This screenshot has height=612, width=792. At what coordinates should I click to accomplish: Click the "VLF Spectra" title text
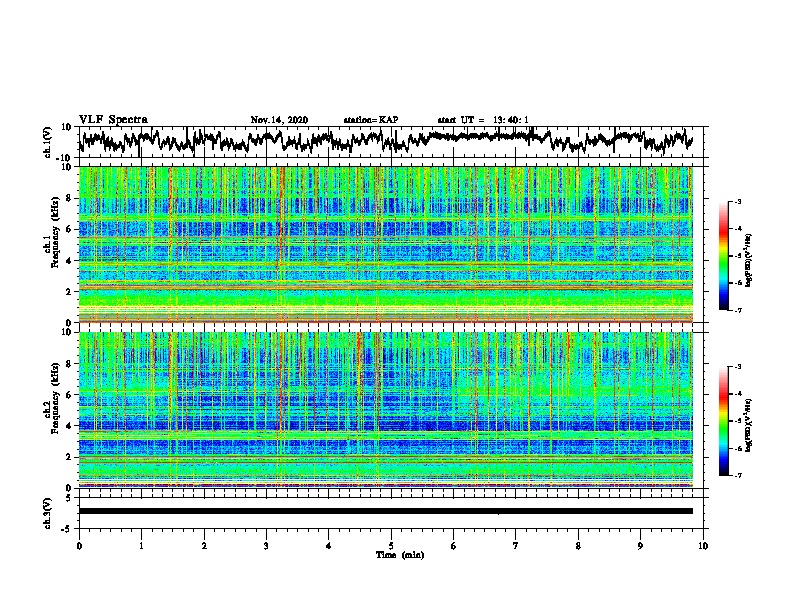[113, 120]
